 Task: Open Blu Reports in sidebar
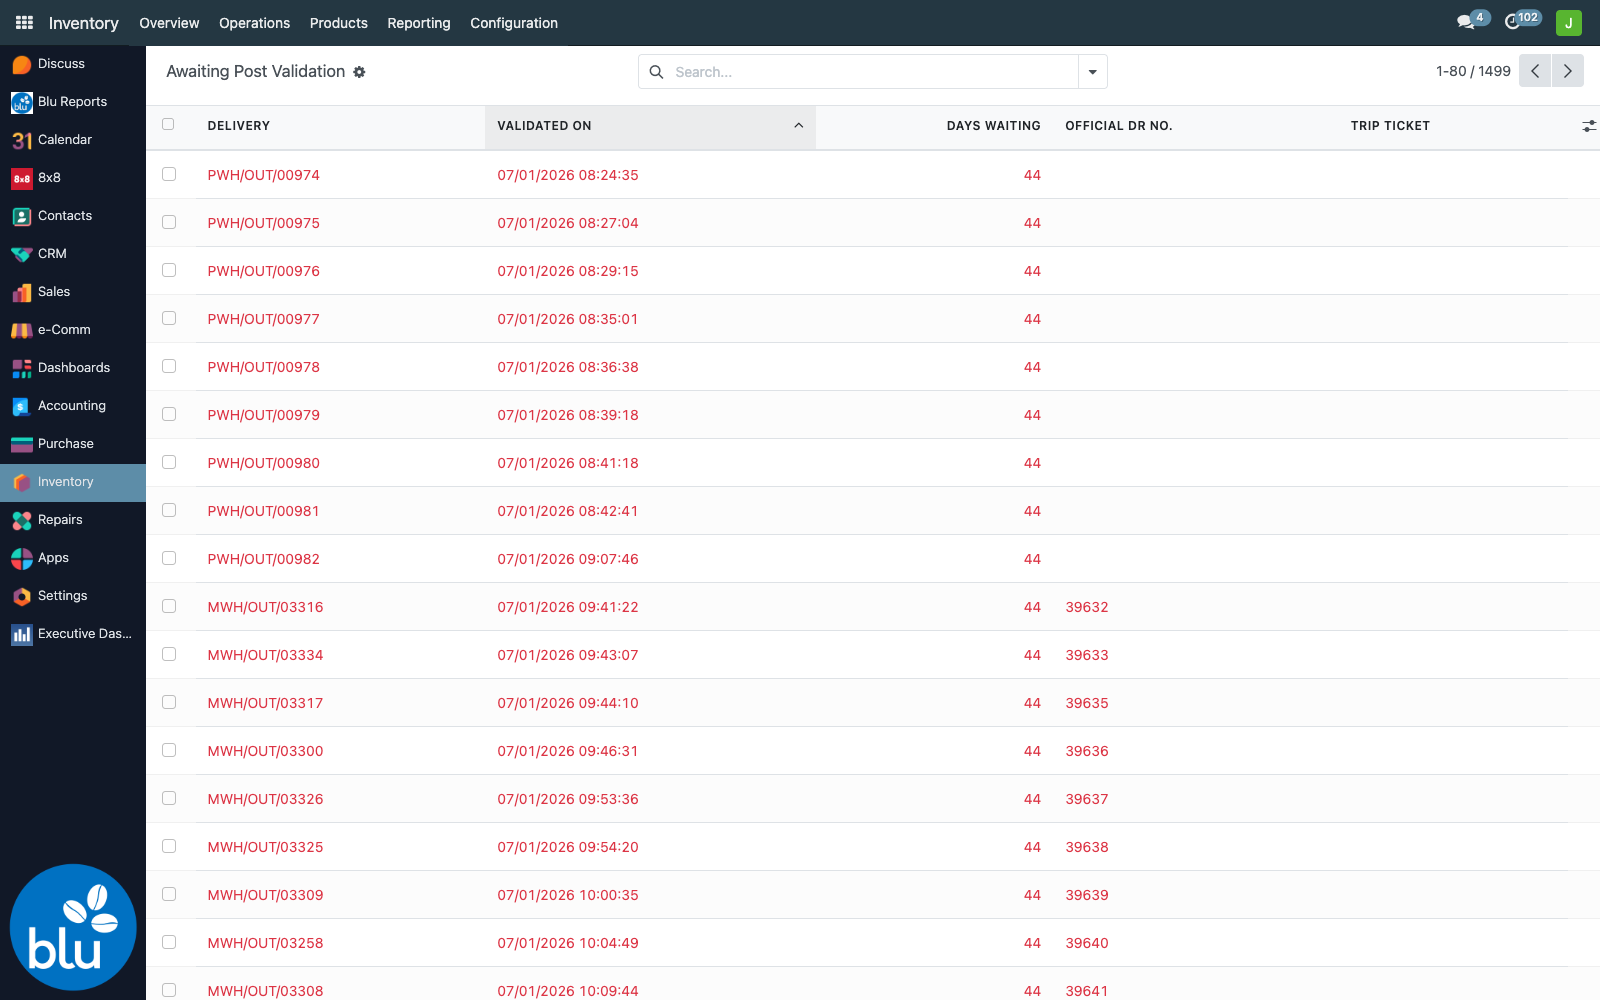[73, 102]
